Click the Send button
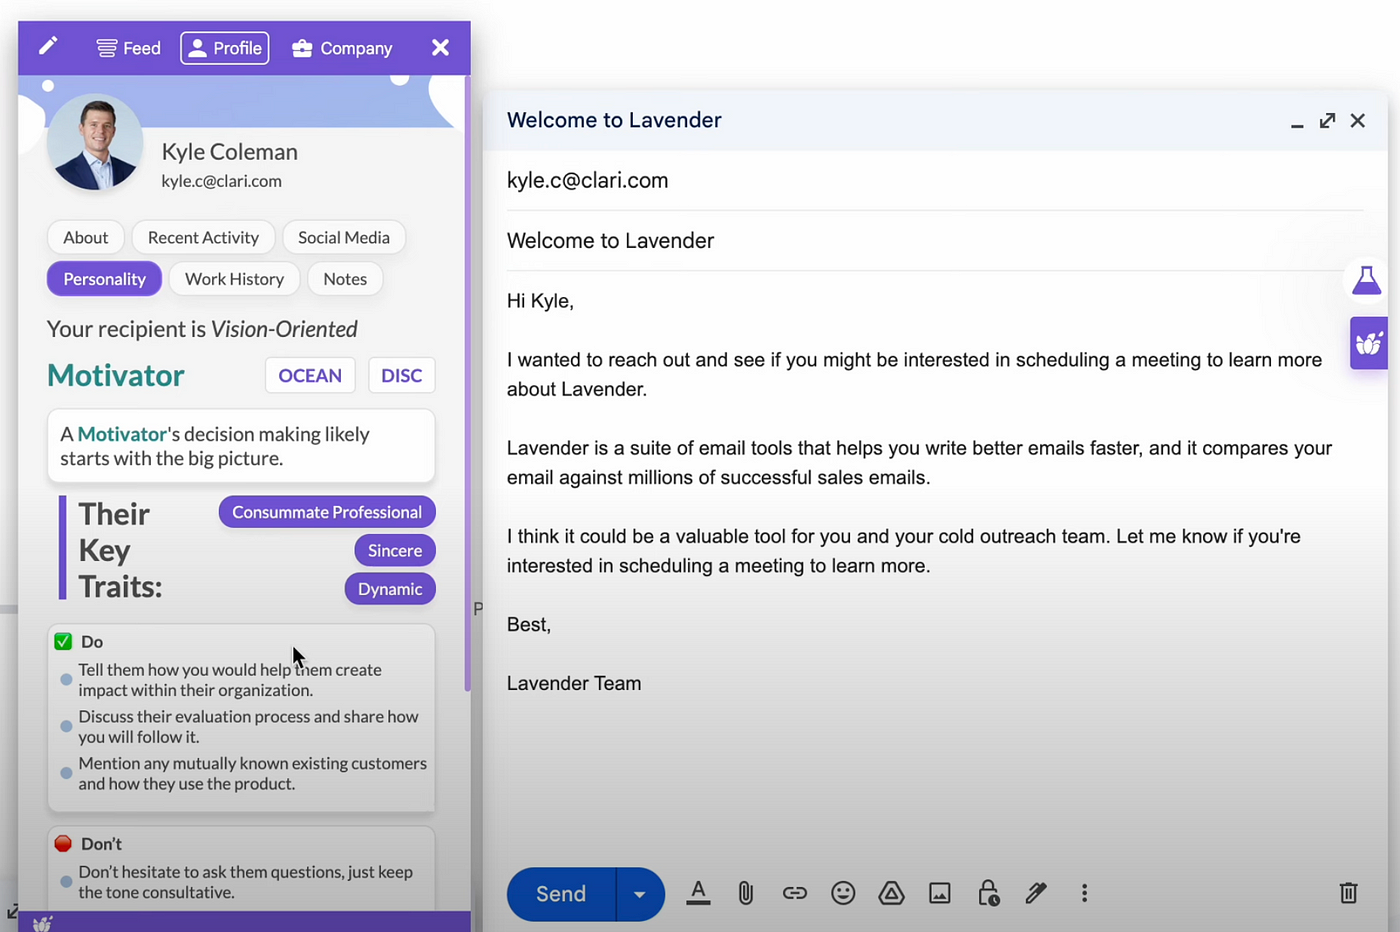1400x932 pixels. pos(561,894)
